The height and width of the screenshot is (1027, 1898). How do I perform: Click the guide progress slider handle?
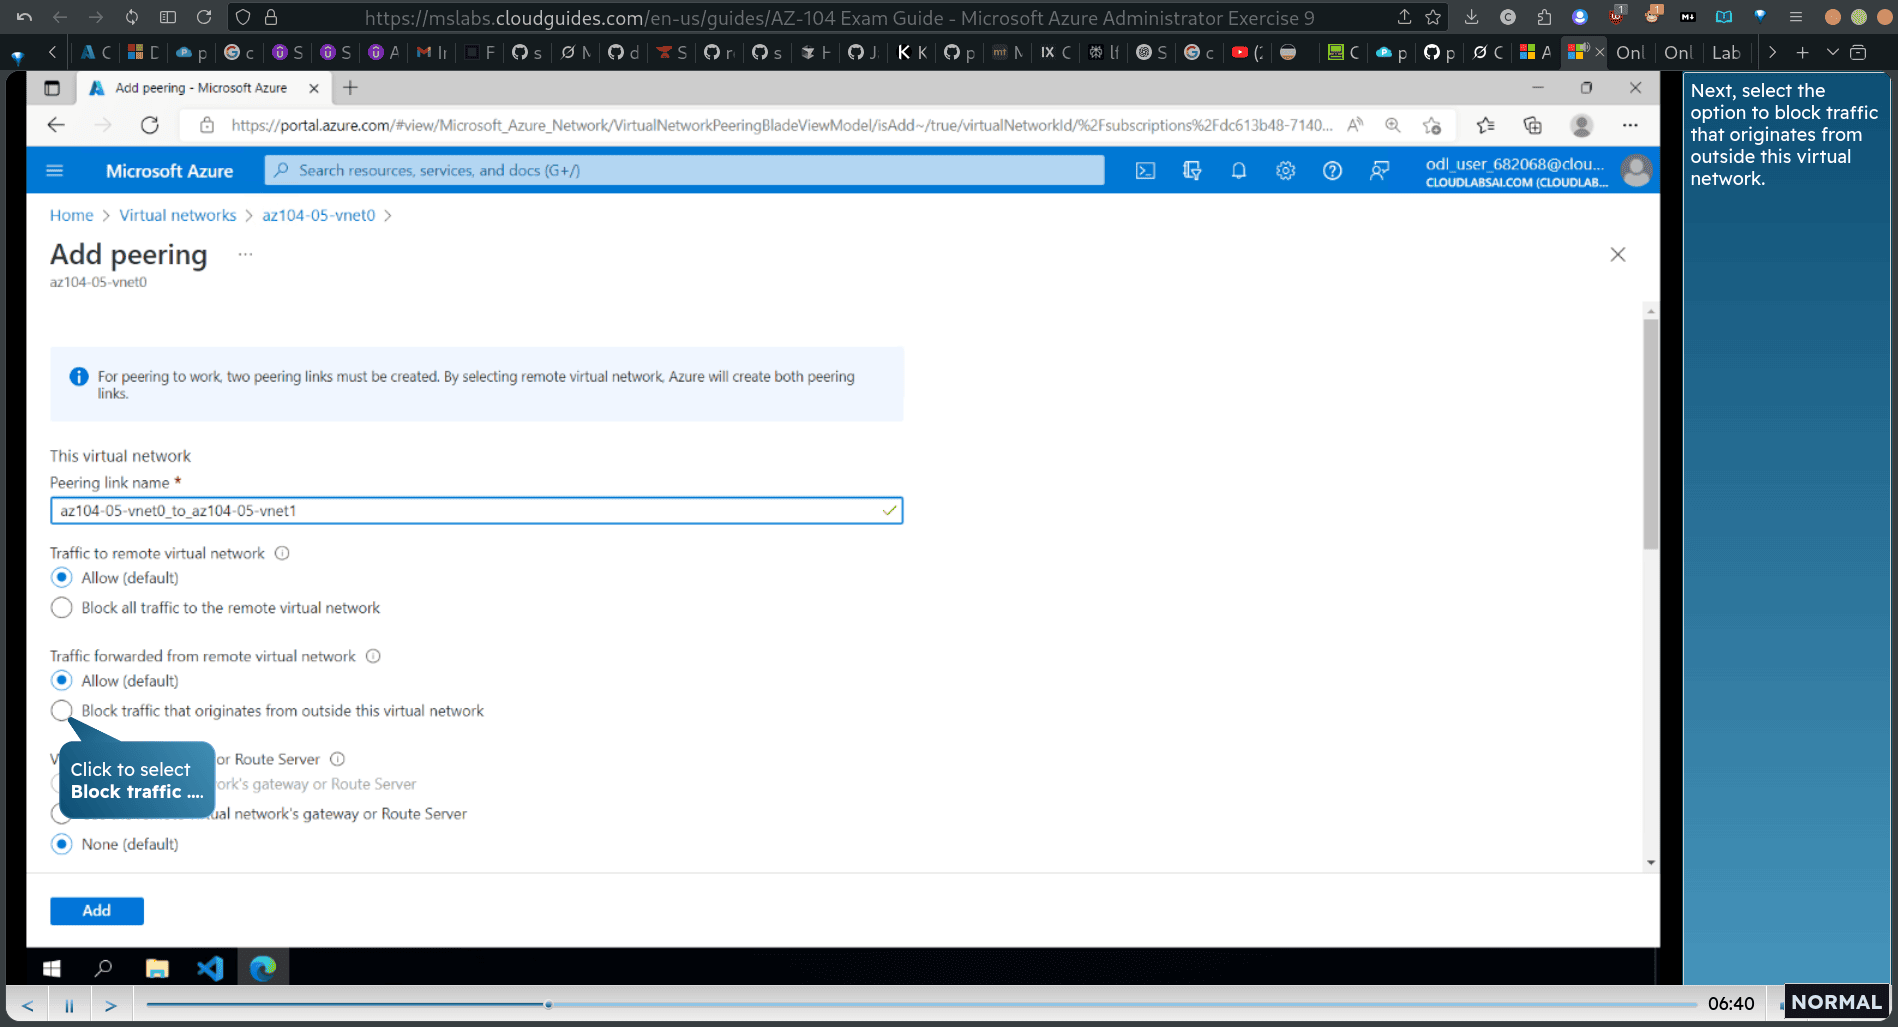548,1004
